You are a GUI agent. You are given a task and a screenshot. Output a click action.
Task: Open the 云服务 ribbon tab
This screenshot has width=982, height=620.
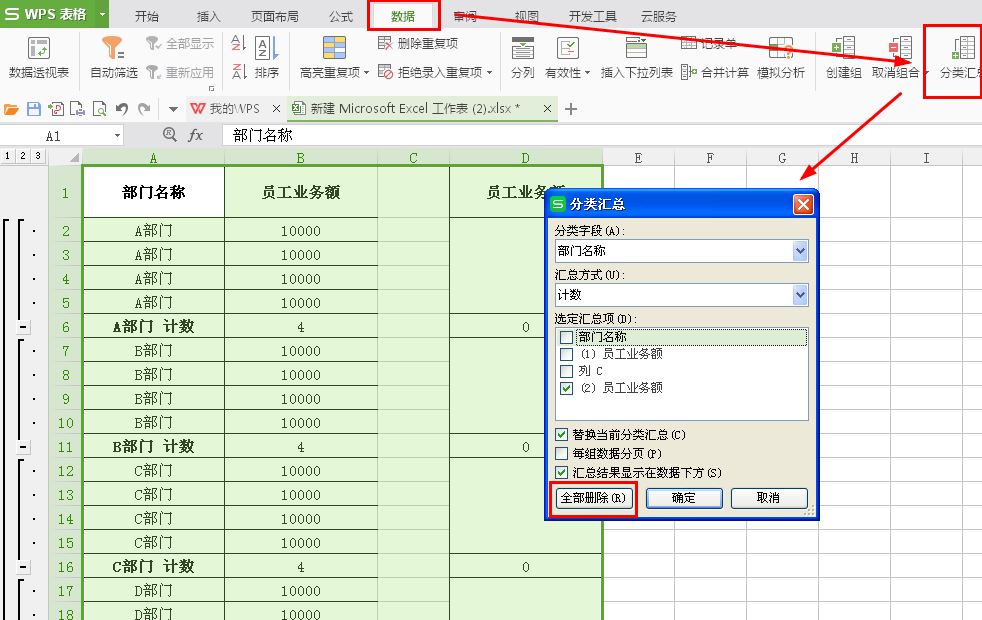coord(659,16)
